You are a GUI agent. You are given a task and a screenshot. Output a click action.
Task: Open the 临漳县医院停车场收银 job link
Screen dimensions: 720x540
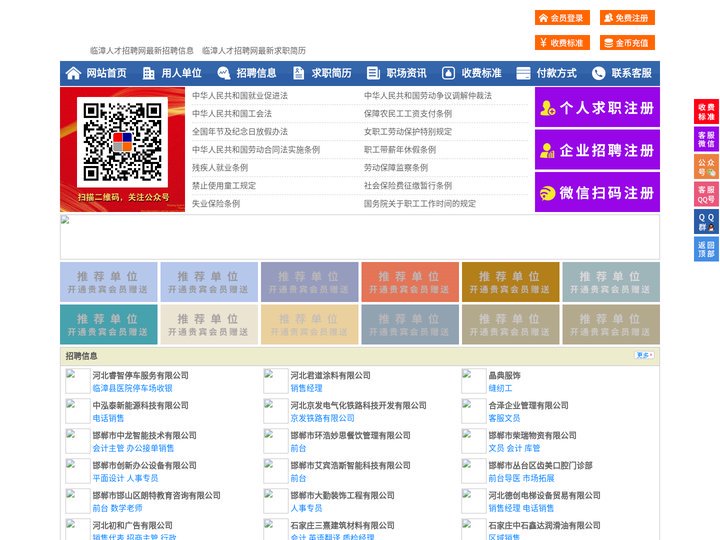[132, 388]
